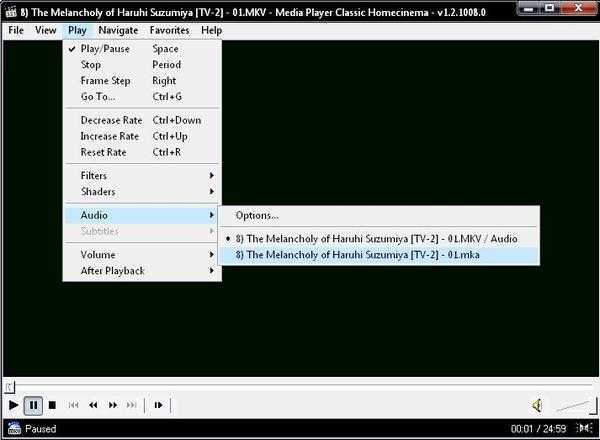Click the Stop button in the control bar
Viewport: 600px width, 440px height.
tap(52, 405)
